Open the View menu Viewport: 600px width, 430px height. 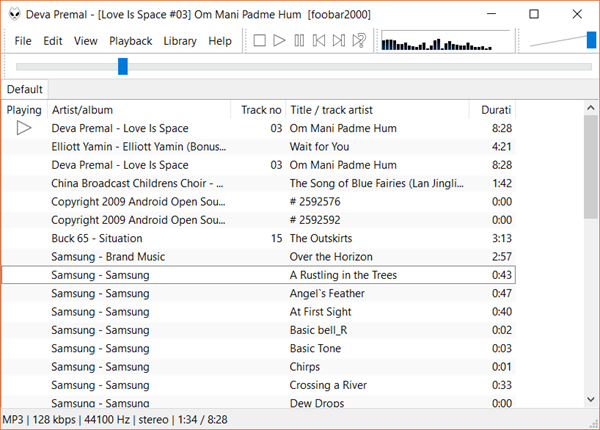86,41
